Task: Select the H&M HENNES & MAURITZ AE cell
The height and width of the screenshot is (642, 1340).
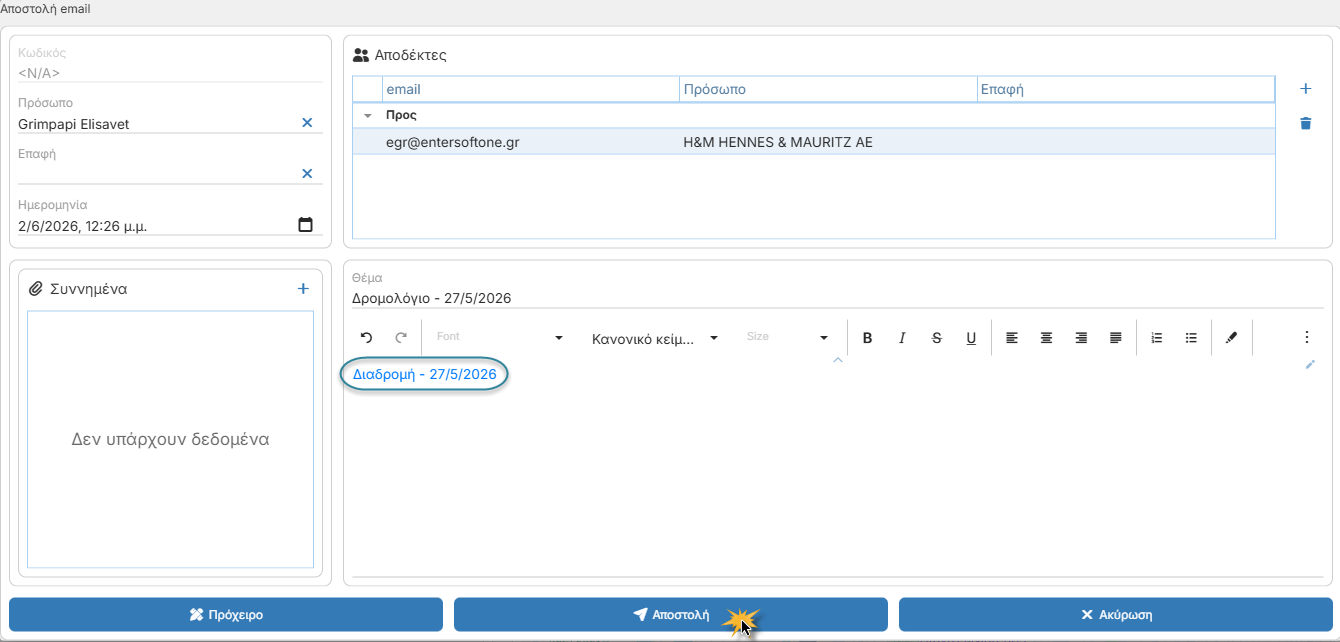Action: (x=828, y=142)
